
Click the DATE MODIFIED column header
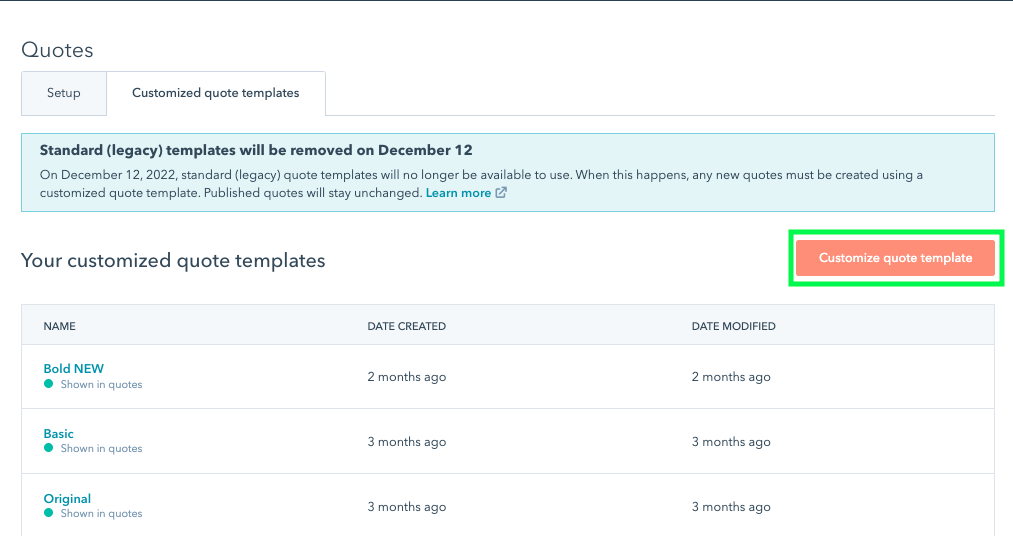733,326
